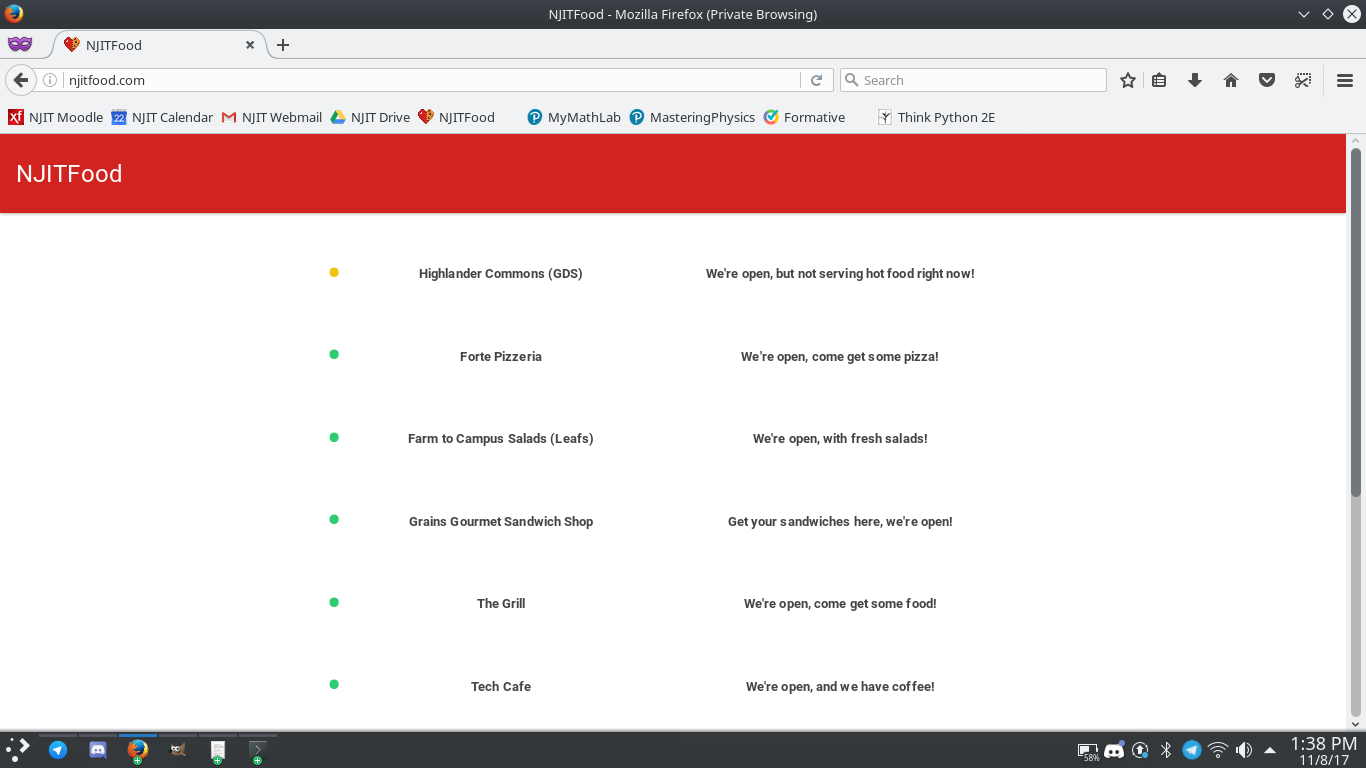
Task: Click the page vertical scrollbar thumb
Action: tap(1356, 322)
